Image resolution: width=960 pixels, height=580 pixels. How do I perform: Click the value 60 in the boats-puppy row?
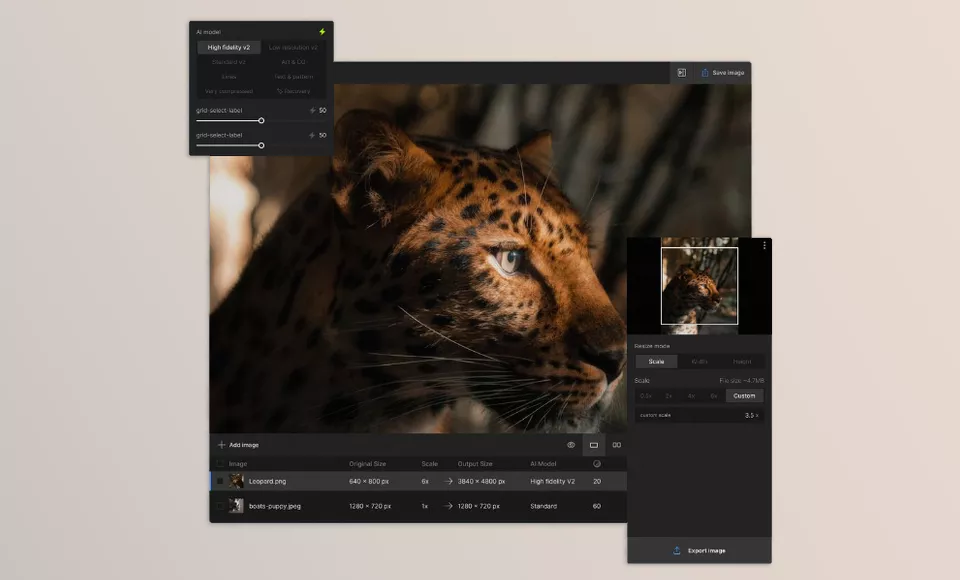[597, 506]
